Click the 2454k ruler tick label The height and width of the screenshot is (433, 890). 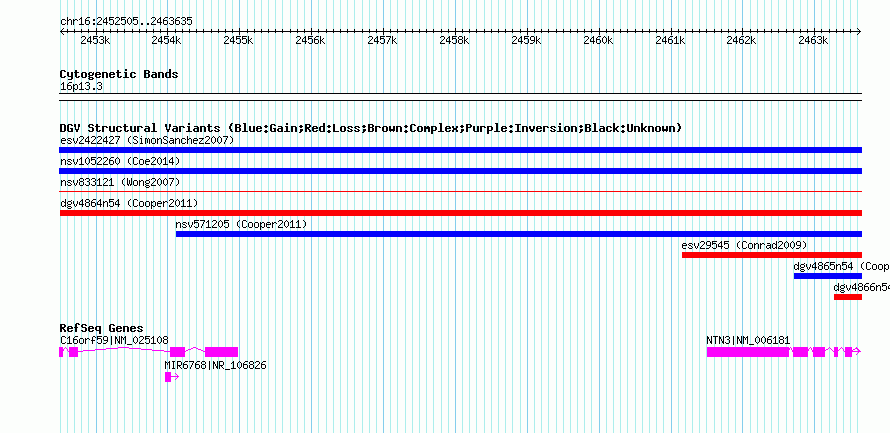(x=167, y=40)
